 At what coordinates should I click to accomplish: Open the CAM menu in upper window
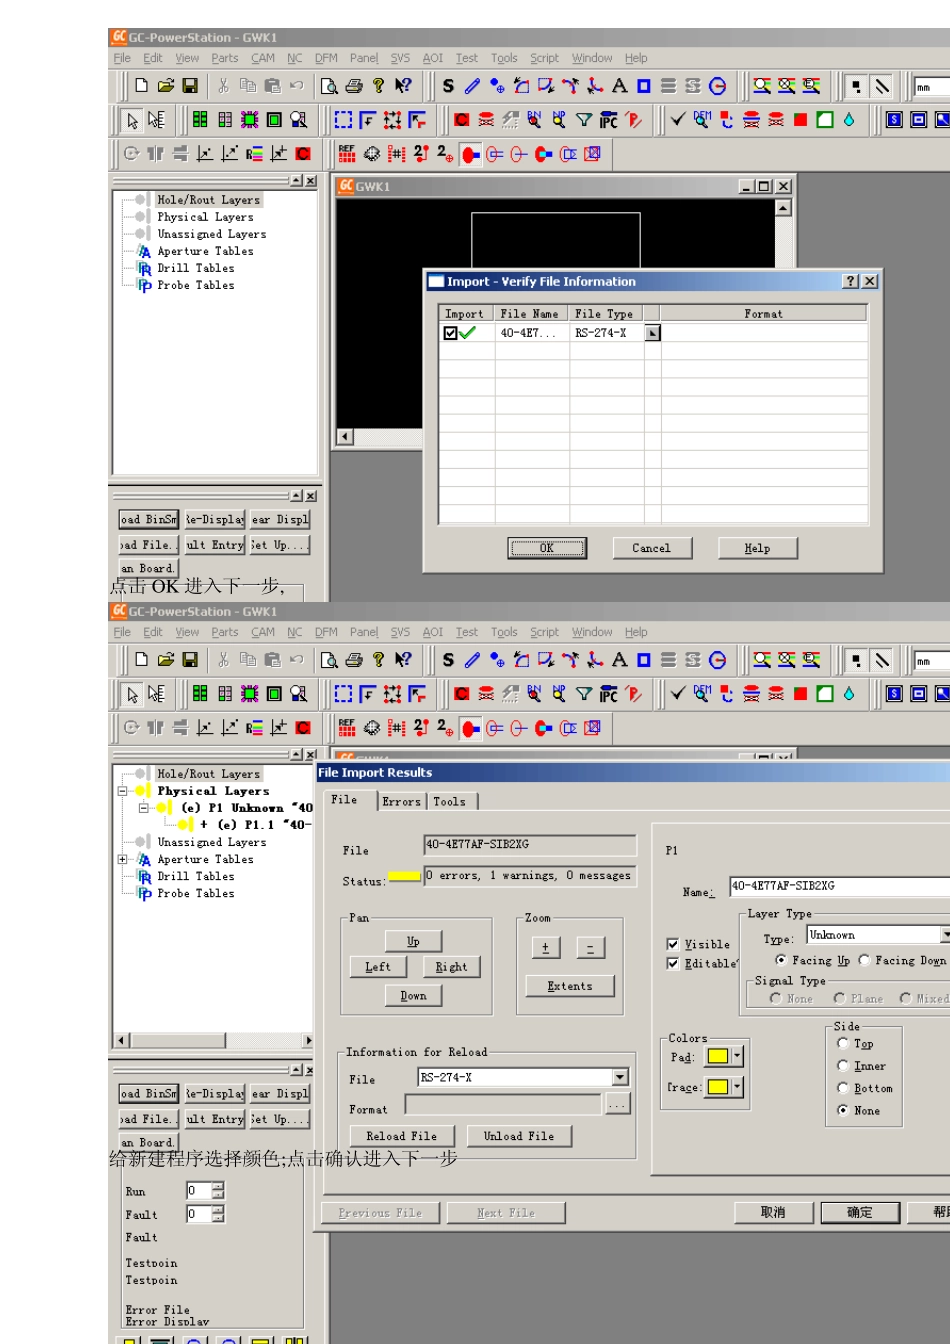click(x=263, y=58)
